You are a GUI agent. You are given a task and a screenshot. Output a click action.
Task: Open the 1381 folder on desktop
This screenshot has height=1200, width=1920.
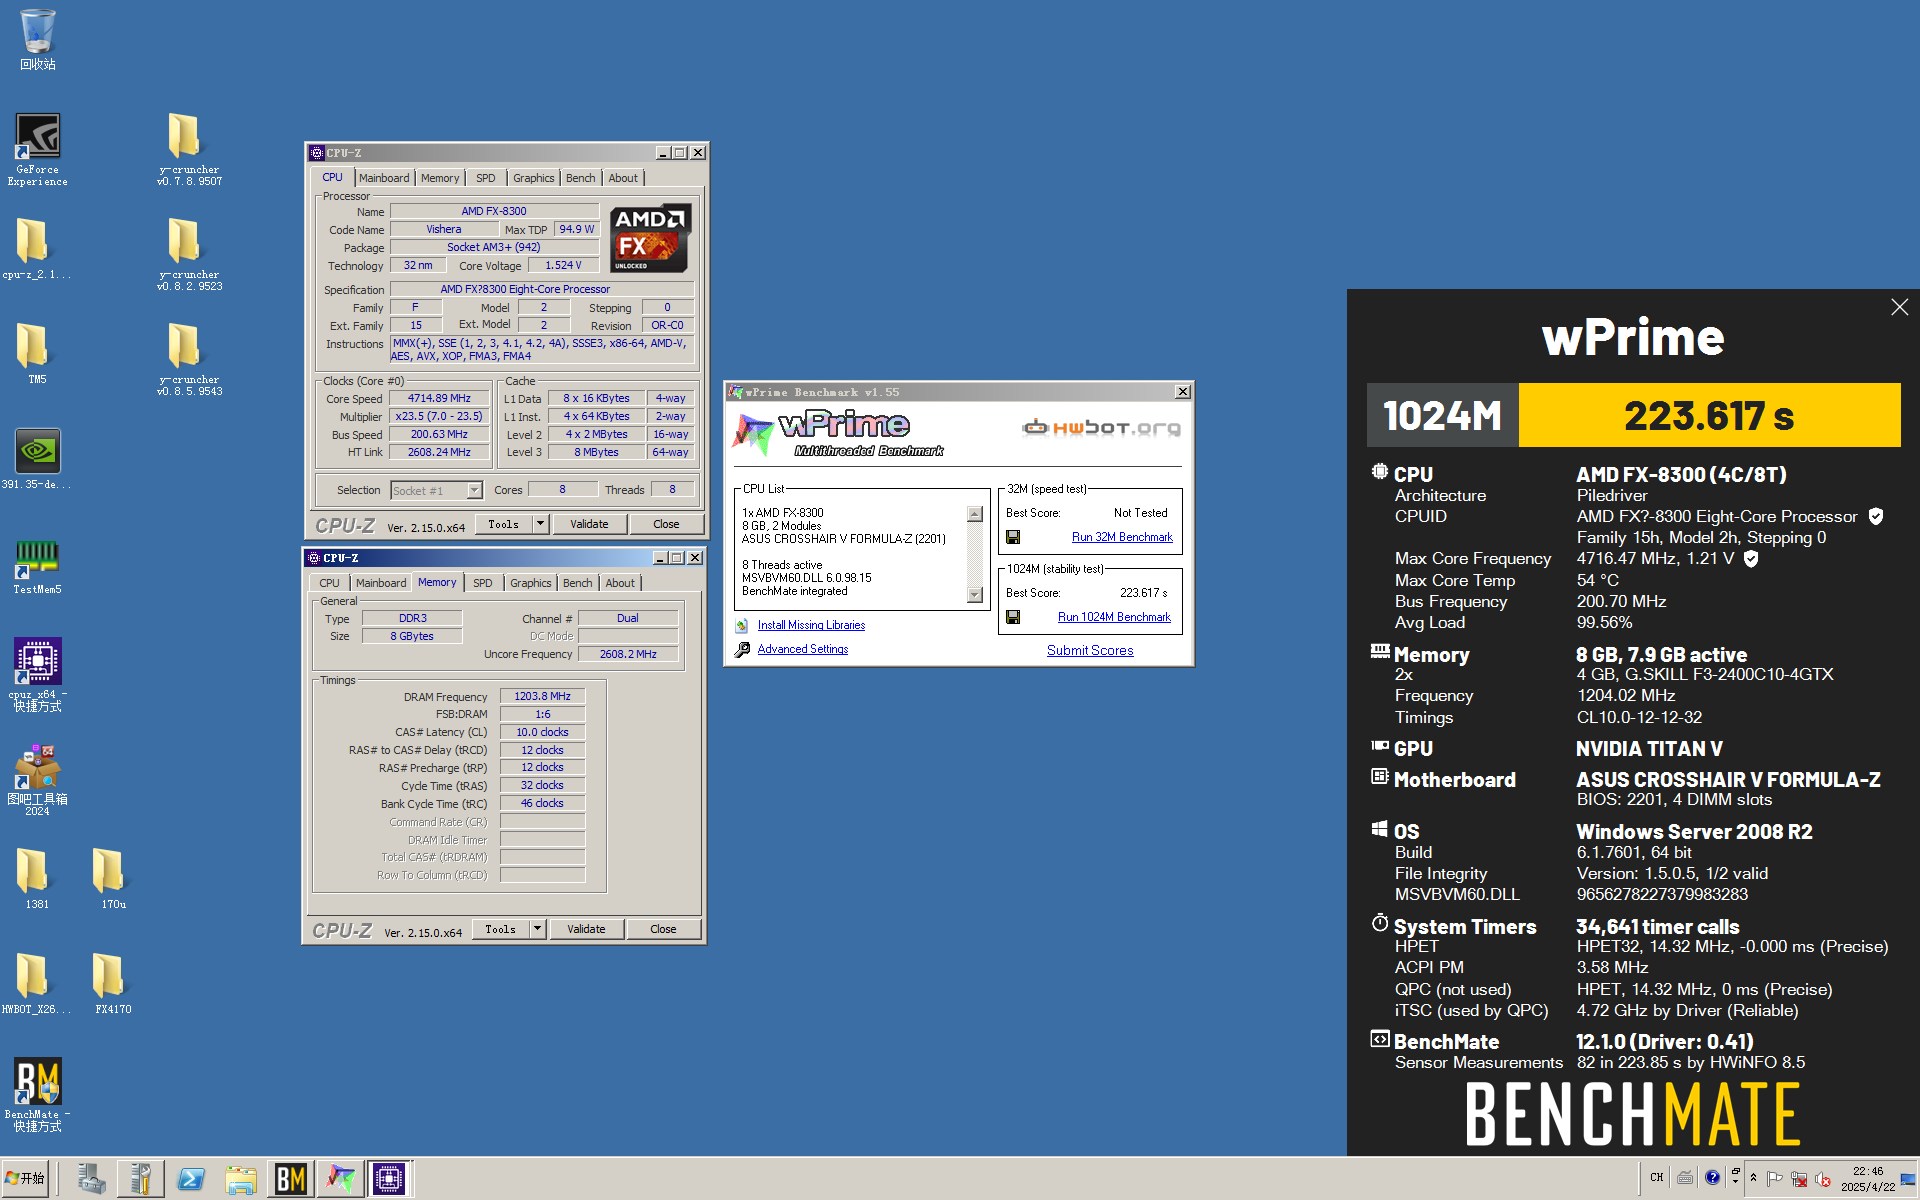(37, 879)
